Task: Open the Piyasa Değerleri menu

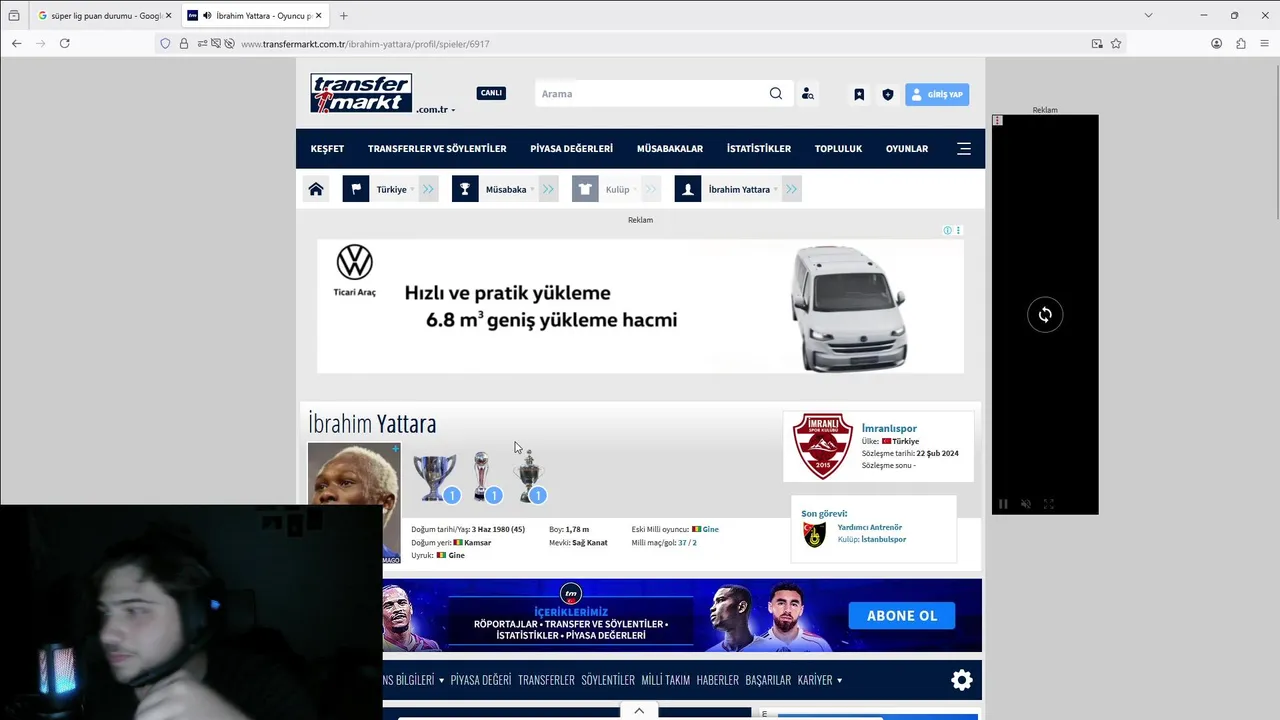Action: pyautogui.click(x=571, y=148)
